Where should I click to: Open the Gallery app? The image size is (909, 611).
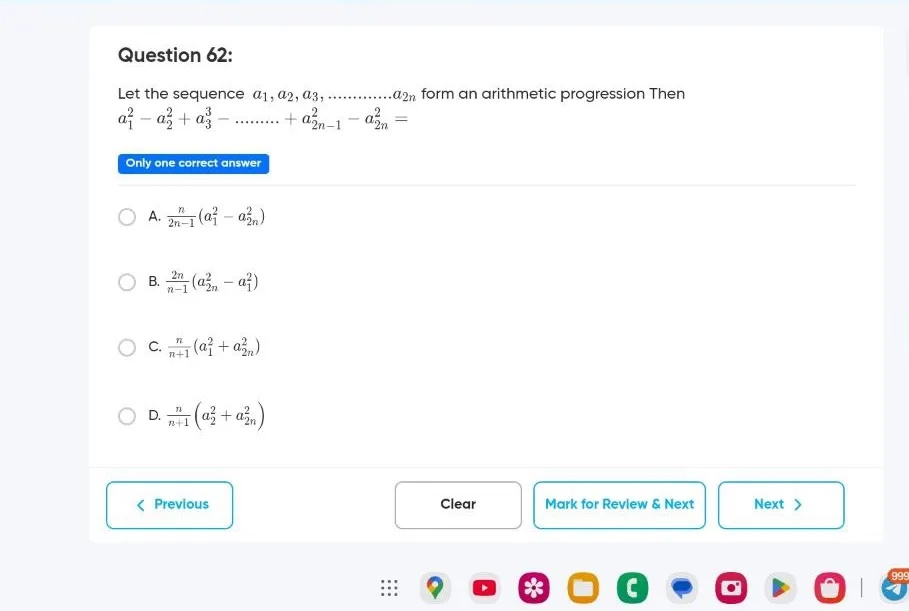pos(534,588)
